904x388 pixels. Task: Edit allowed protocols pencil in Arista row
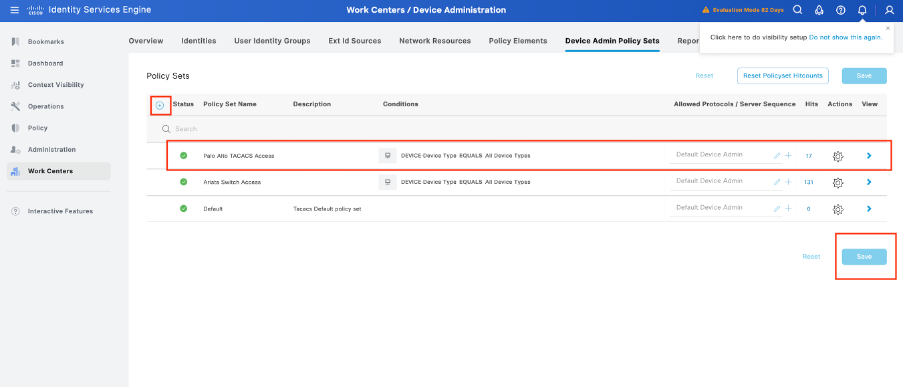[x=777, y=182]
